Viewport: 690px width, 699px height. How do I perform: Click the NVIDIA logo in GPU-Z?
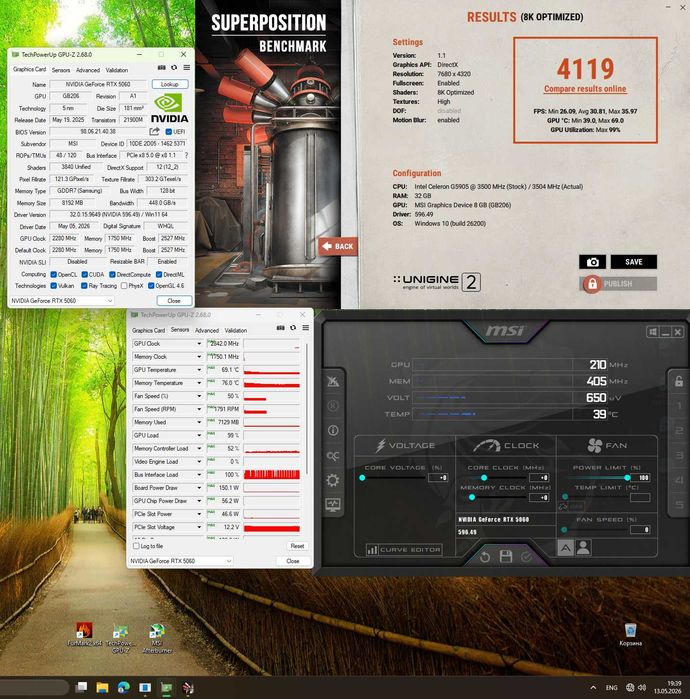169,108
